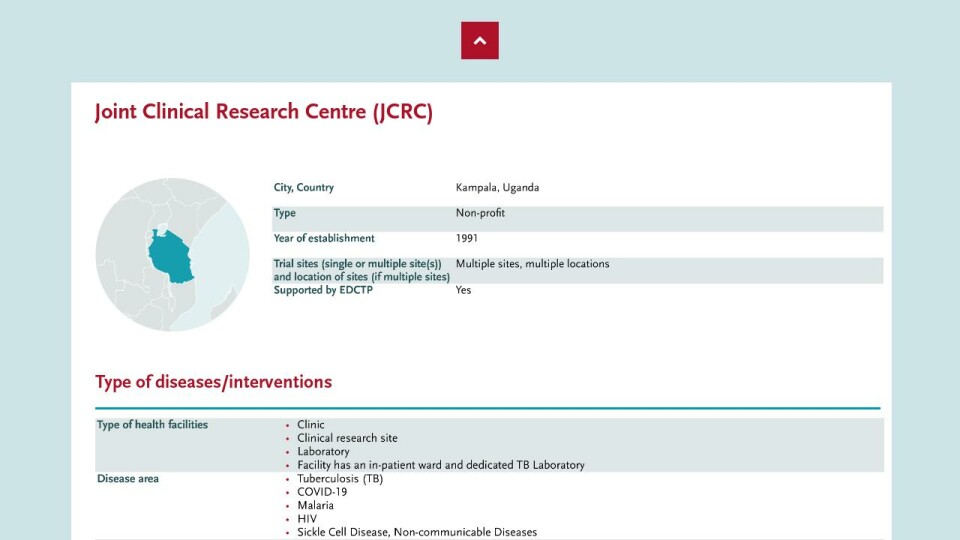Click the teal highlighted country on map

170,257
